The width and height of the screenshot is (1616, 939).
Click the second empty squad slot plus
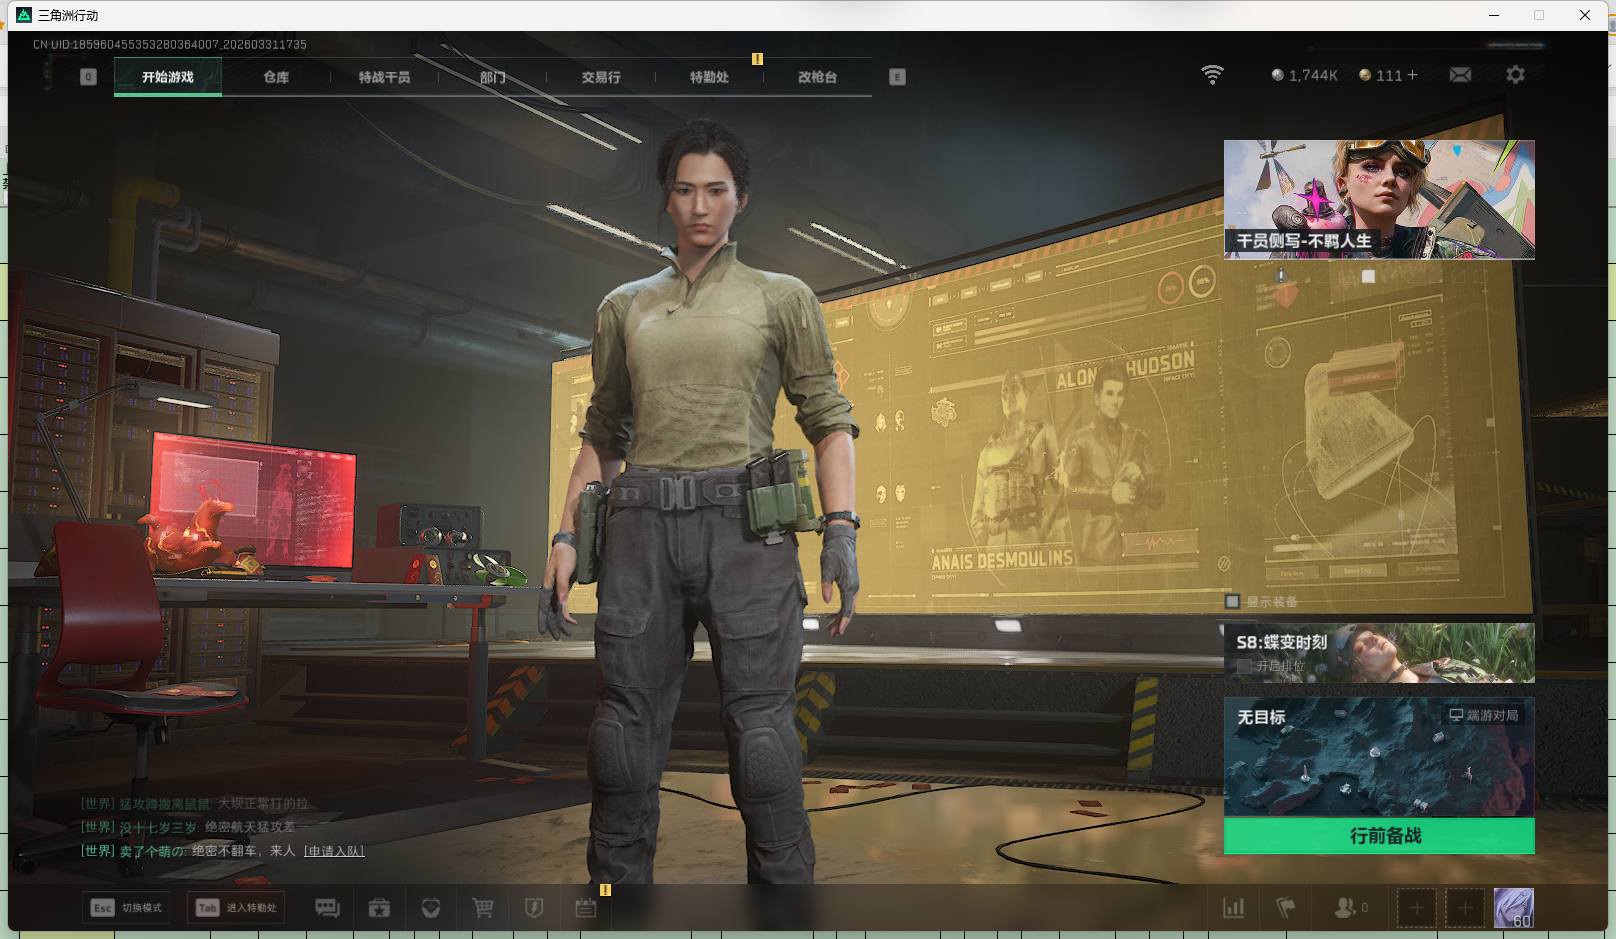pyautogui.click(x=1465, y=908)
